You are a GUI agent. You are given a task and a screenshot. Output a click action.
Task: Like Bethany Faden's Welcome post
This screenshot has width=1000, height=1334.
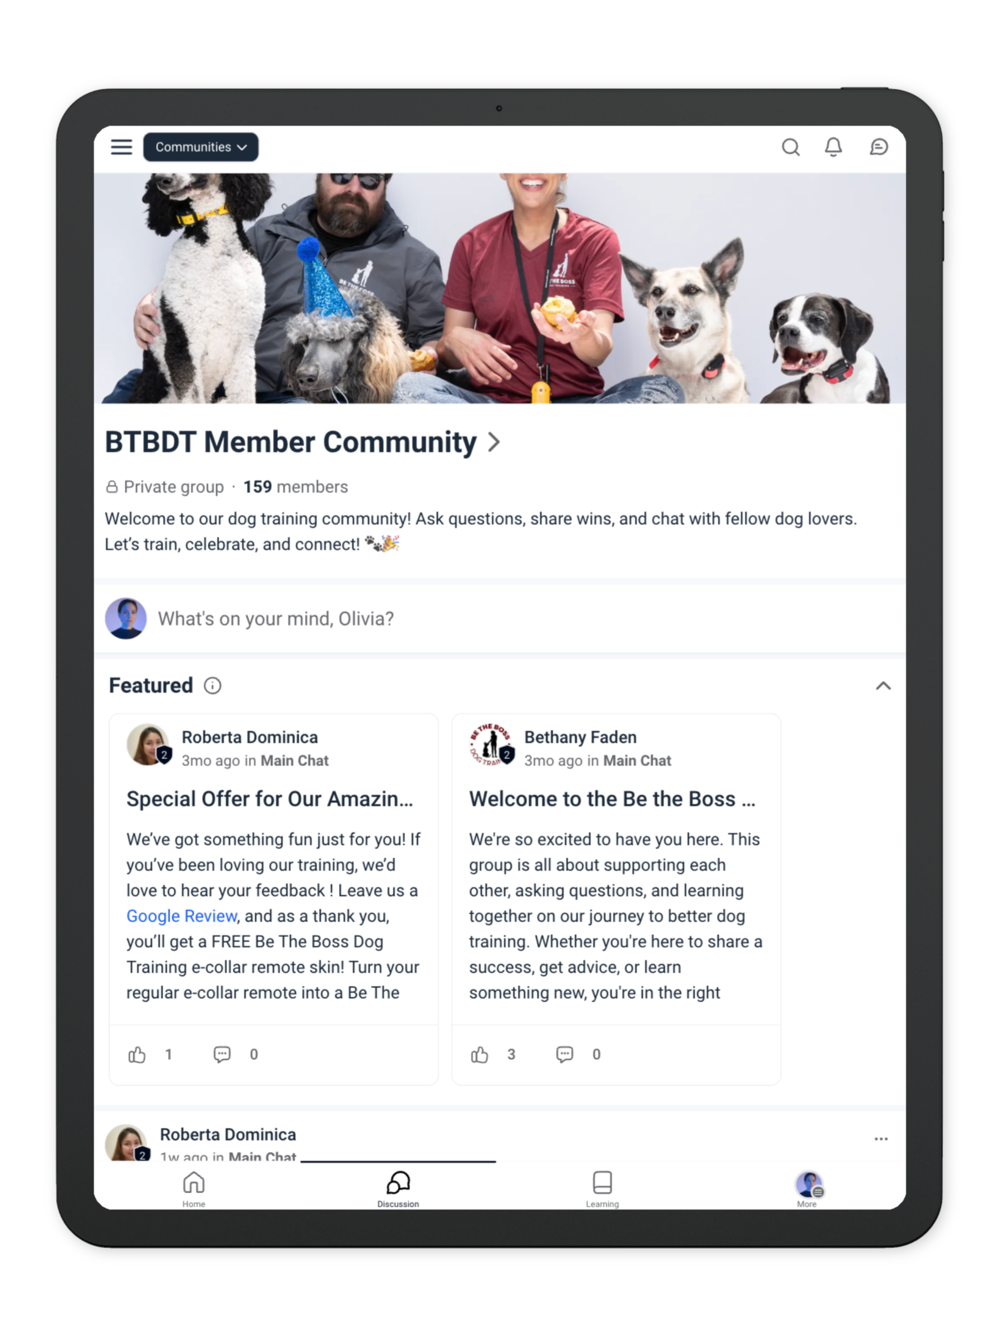pos(480,1054)
